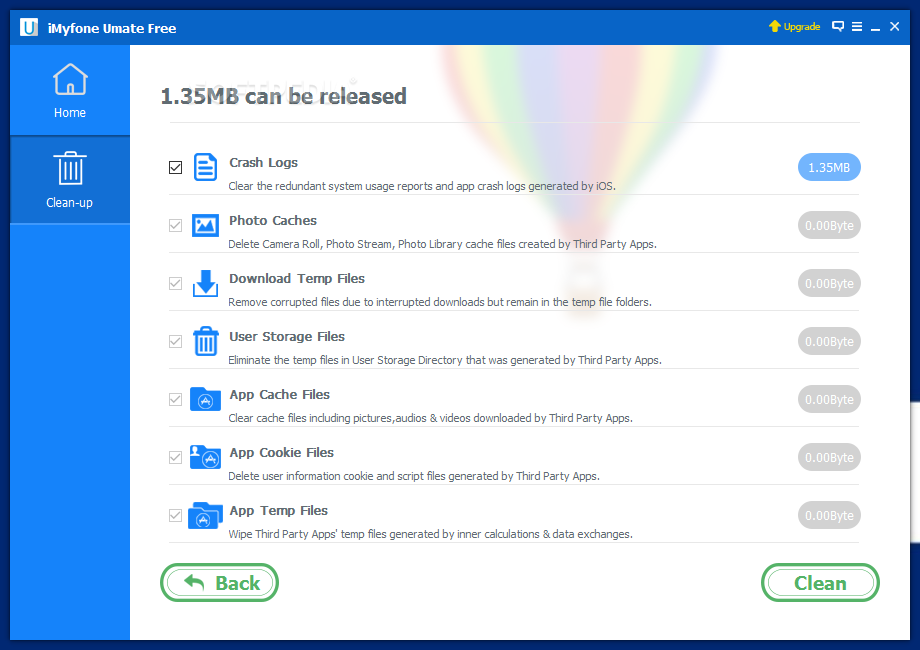Open the Home sidebar tab

(x=70, y=90)
